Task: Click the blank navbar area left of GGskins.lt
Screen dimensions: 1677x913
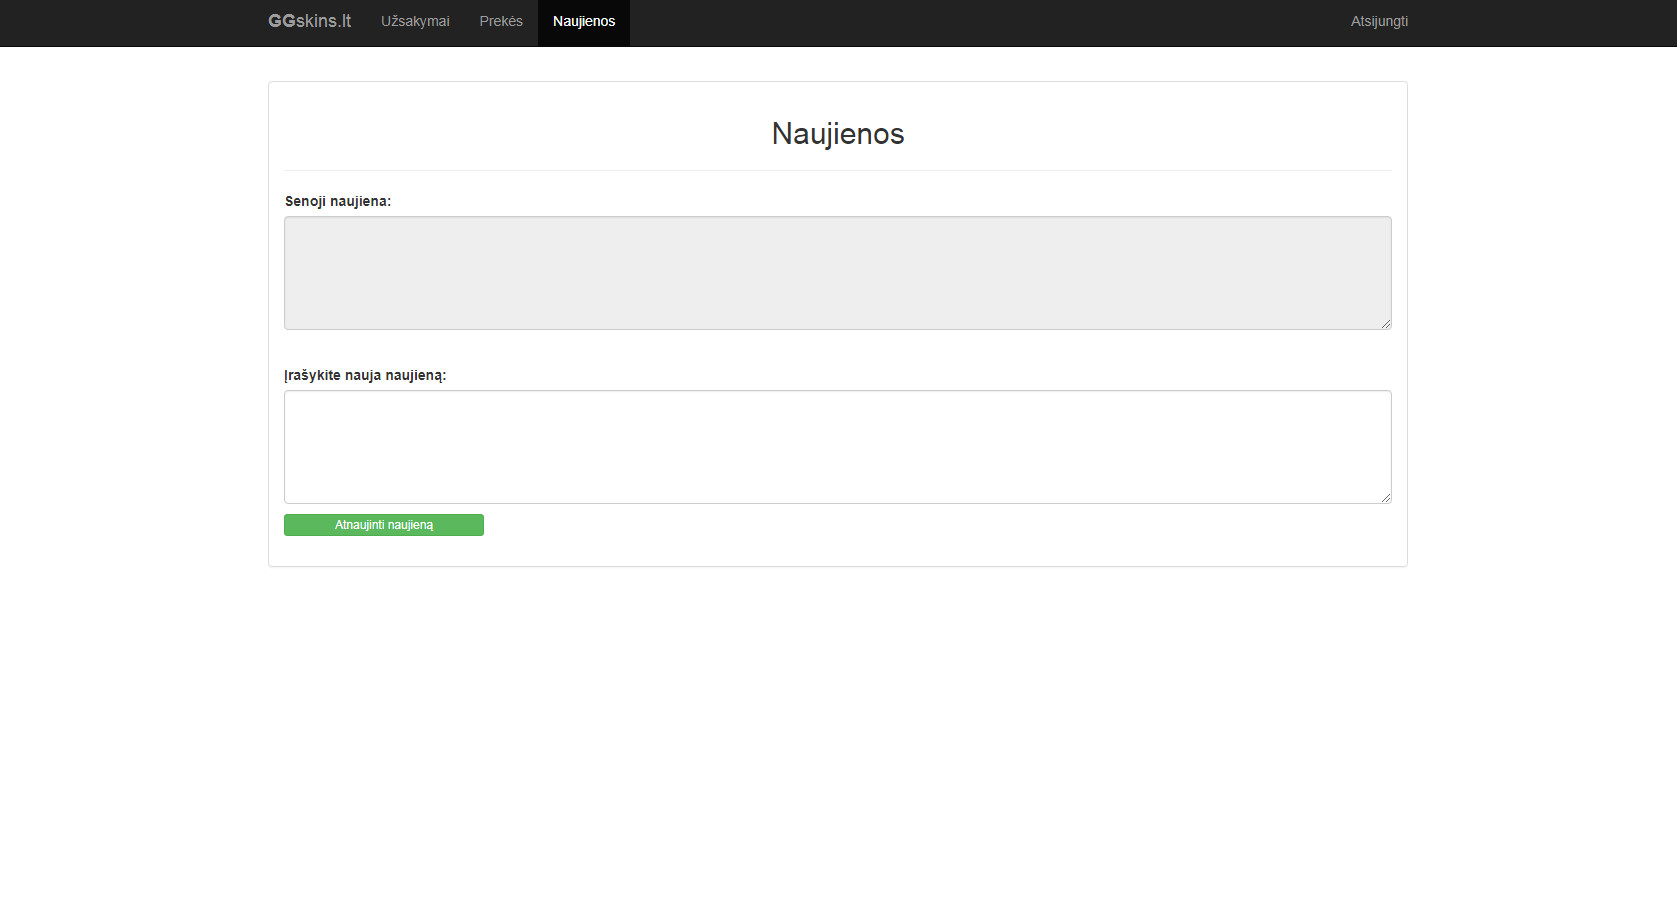Action: [x=130, y=21]
